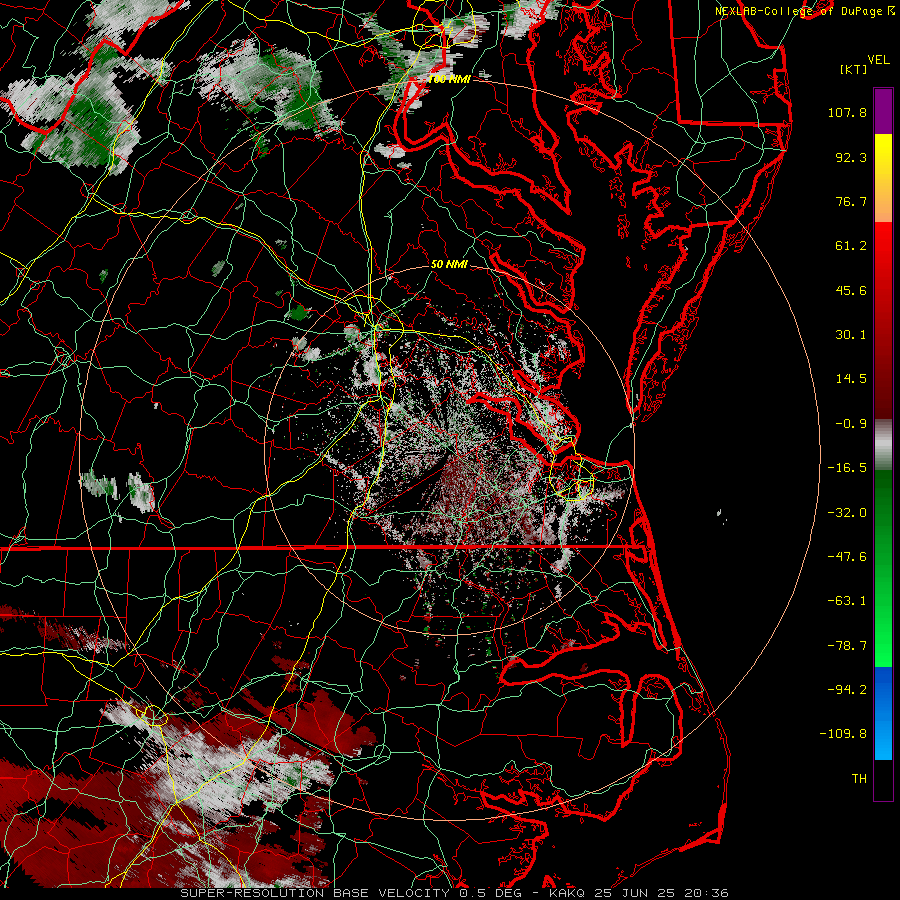This screenshot has height=900, width=900.
Task: Select the 30.1 scale value
Action: coord(851,335)
